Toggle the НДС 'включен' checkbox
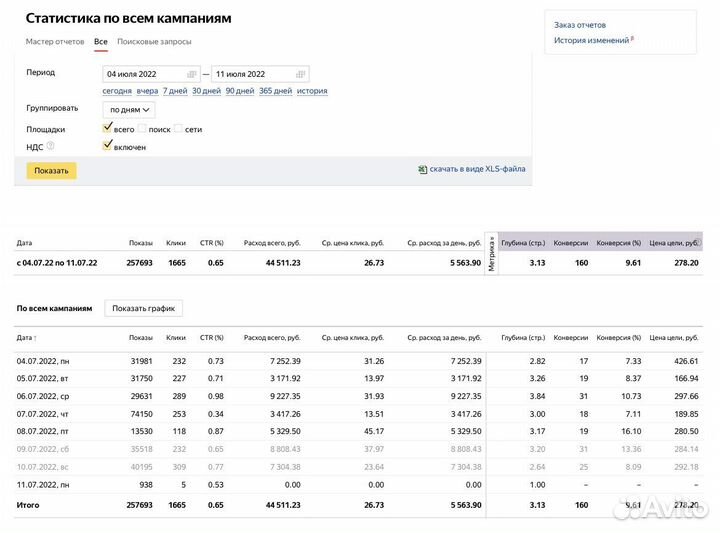The width and height of the screenshot is (720, 533). 108,146
